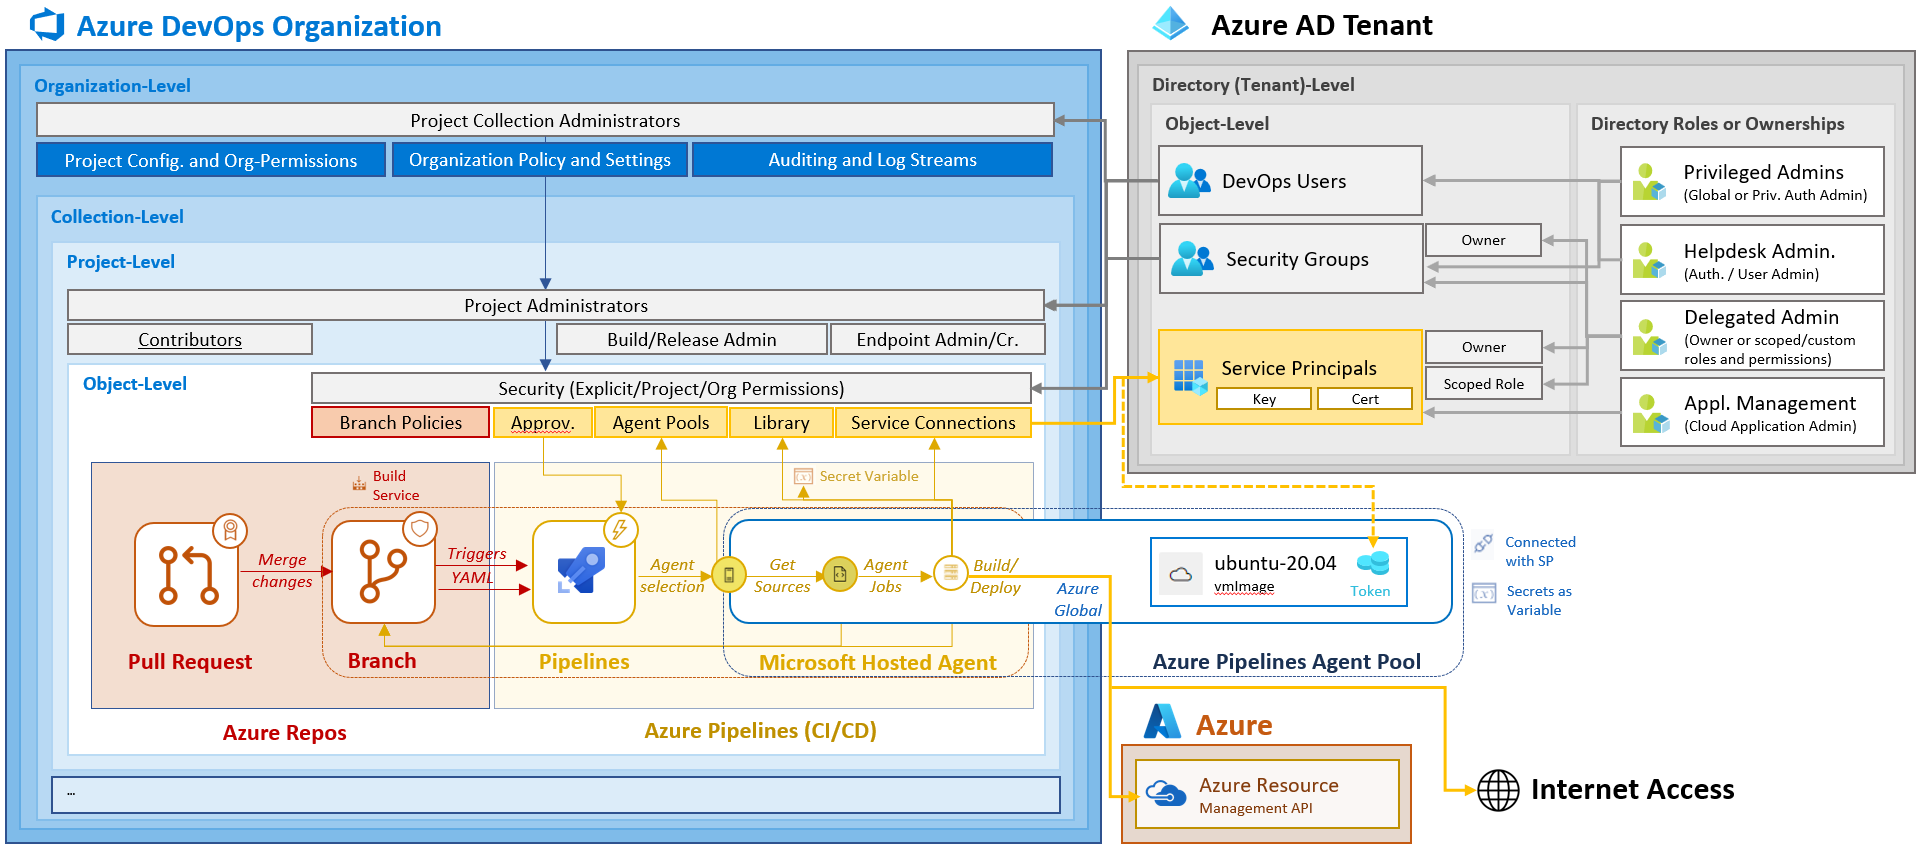Click the Build/Release Admin box
1921x851 pixels.
[692, 339]
